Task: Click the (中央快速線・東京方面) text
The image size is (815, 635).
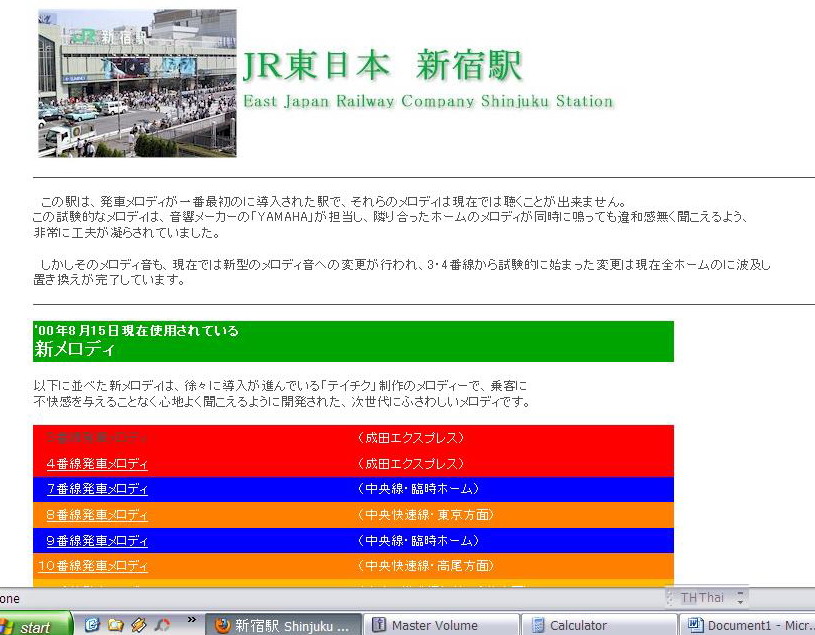Action: (x=425, y=515)
